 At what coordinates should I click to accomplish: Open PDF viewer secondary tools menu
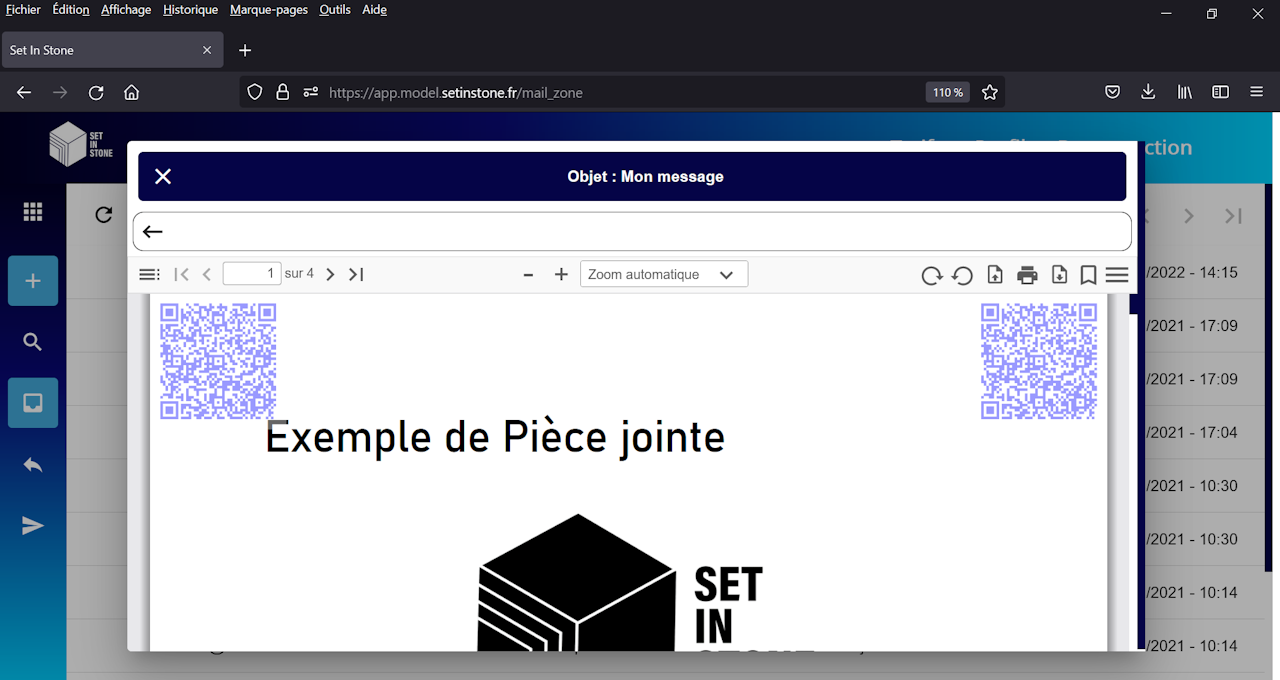[1117, 275]
